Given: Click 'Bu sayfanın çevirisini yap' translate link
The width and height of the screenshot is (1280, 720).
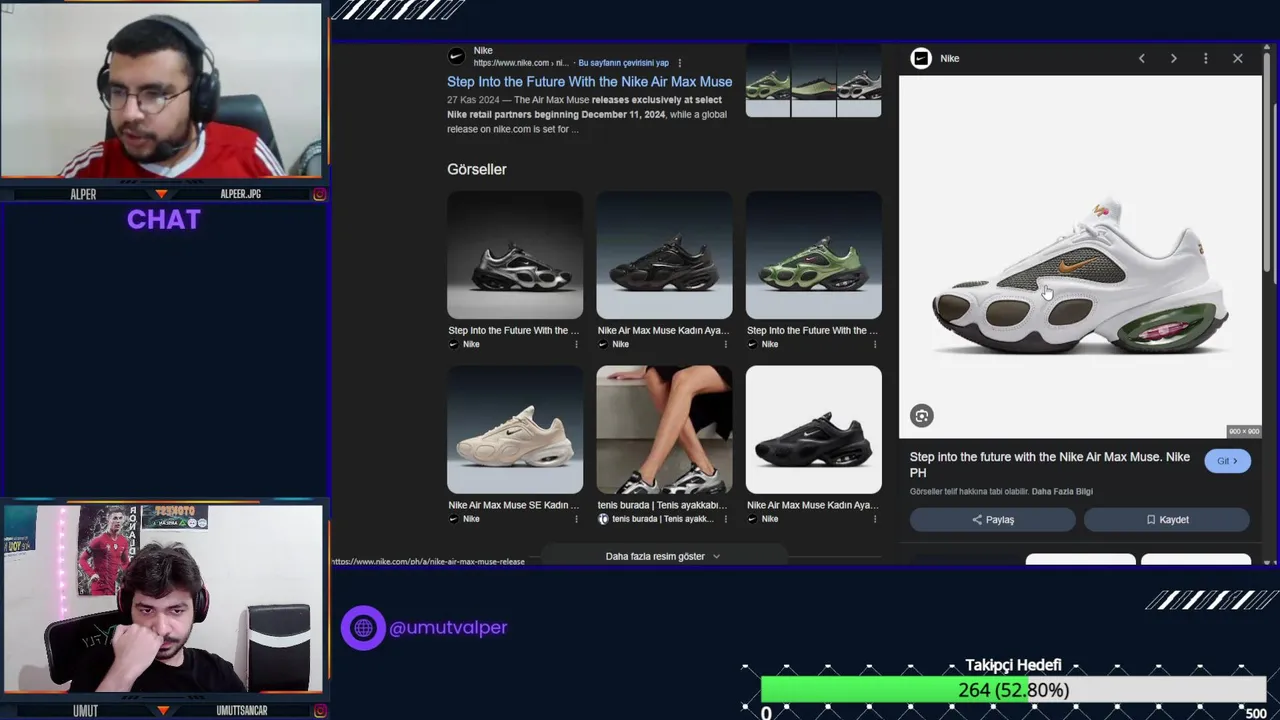Looking at the screenshot, I should point(623,63).
